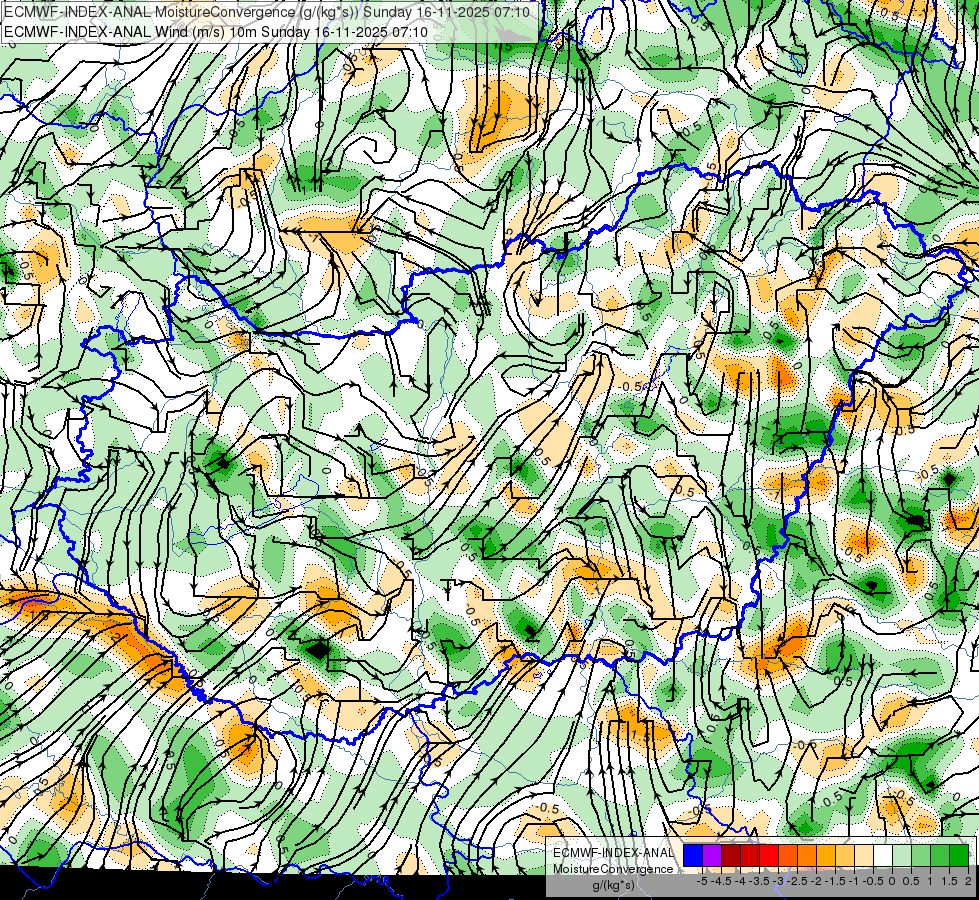
Task: Click the -2.5 tick label on the legend
Action: pyautogui.click(x=797, y=881)
